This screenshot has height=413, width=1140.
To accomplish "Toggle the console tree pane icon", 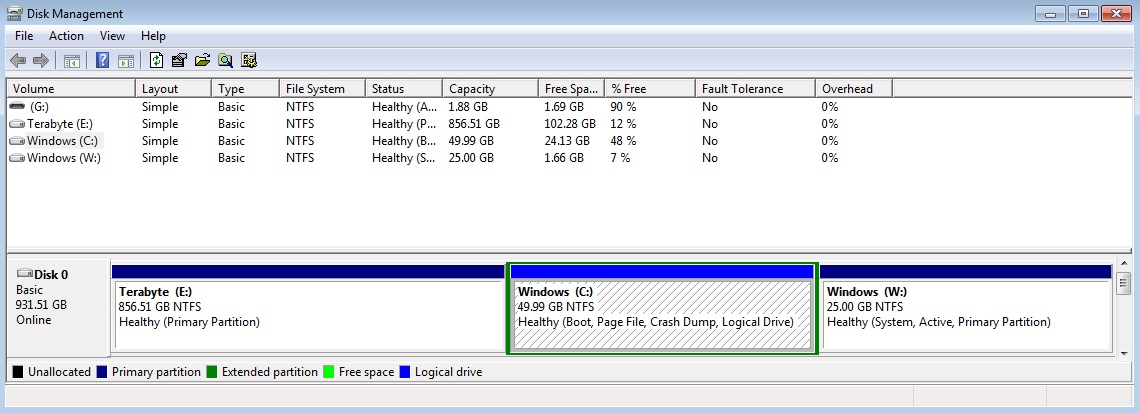I will tap(71, 60).
